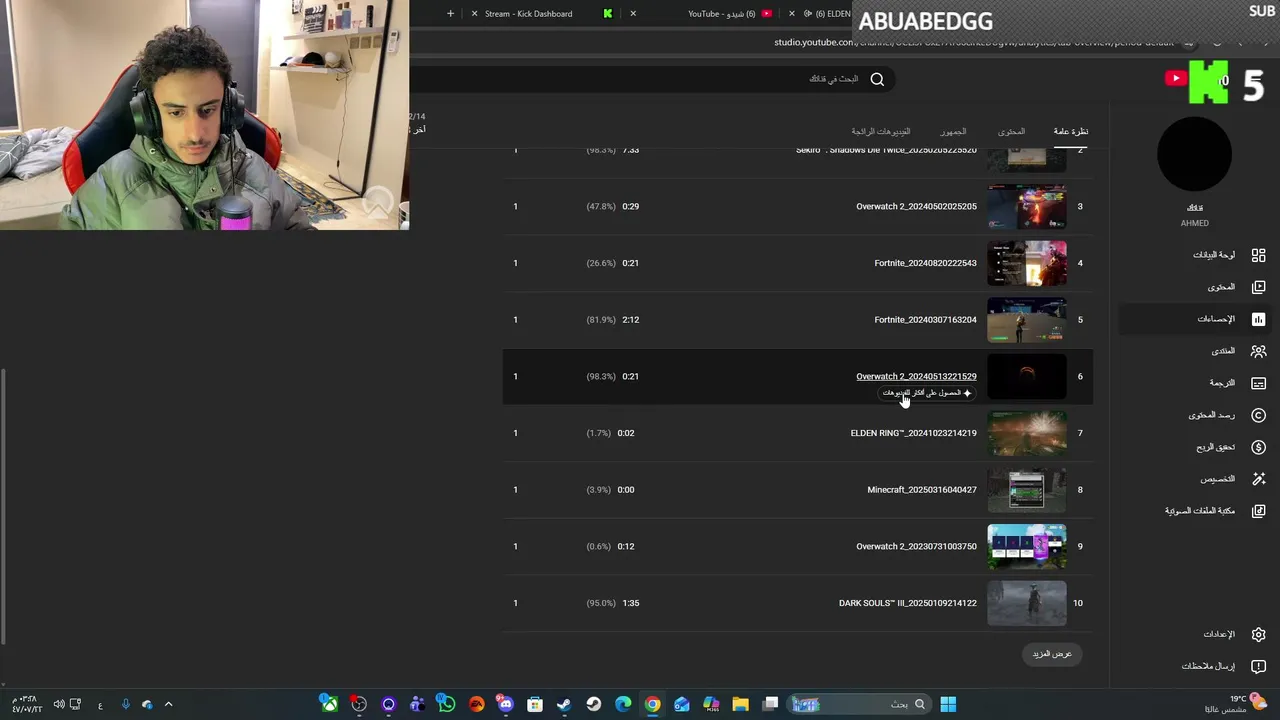Expand the hidden tray icons chevron
This screenshot has height=720, width=1280.
pyautogui.click(x=168, y=705)
